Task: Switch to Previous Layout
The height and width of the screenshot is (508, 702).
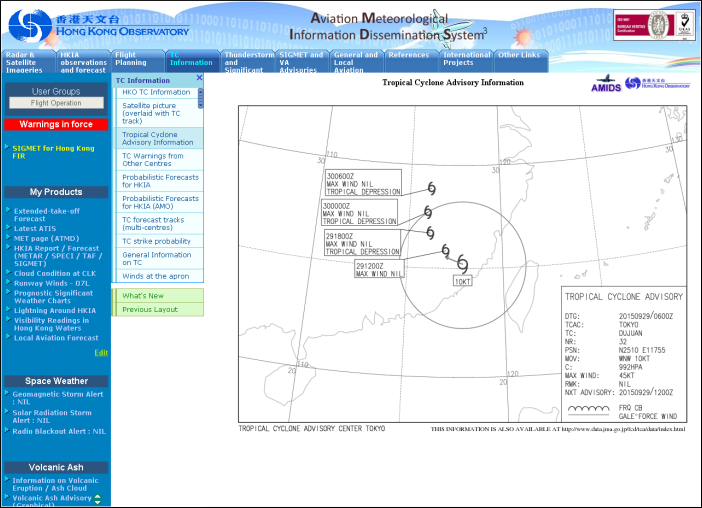Action: [x=158, y=309]
